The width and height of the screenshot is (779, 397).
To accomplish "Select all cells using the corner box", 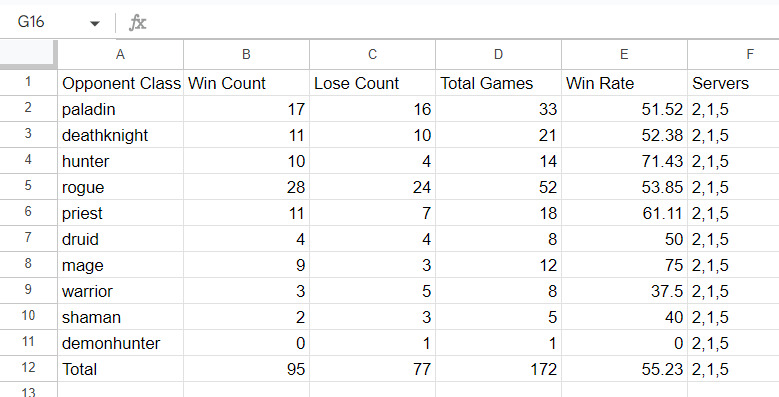I will [x=28, y=54].
